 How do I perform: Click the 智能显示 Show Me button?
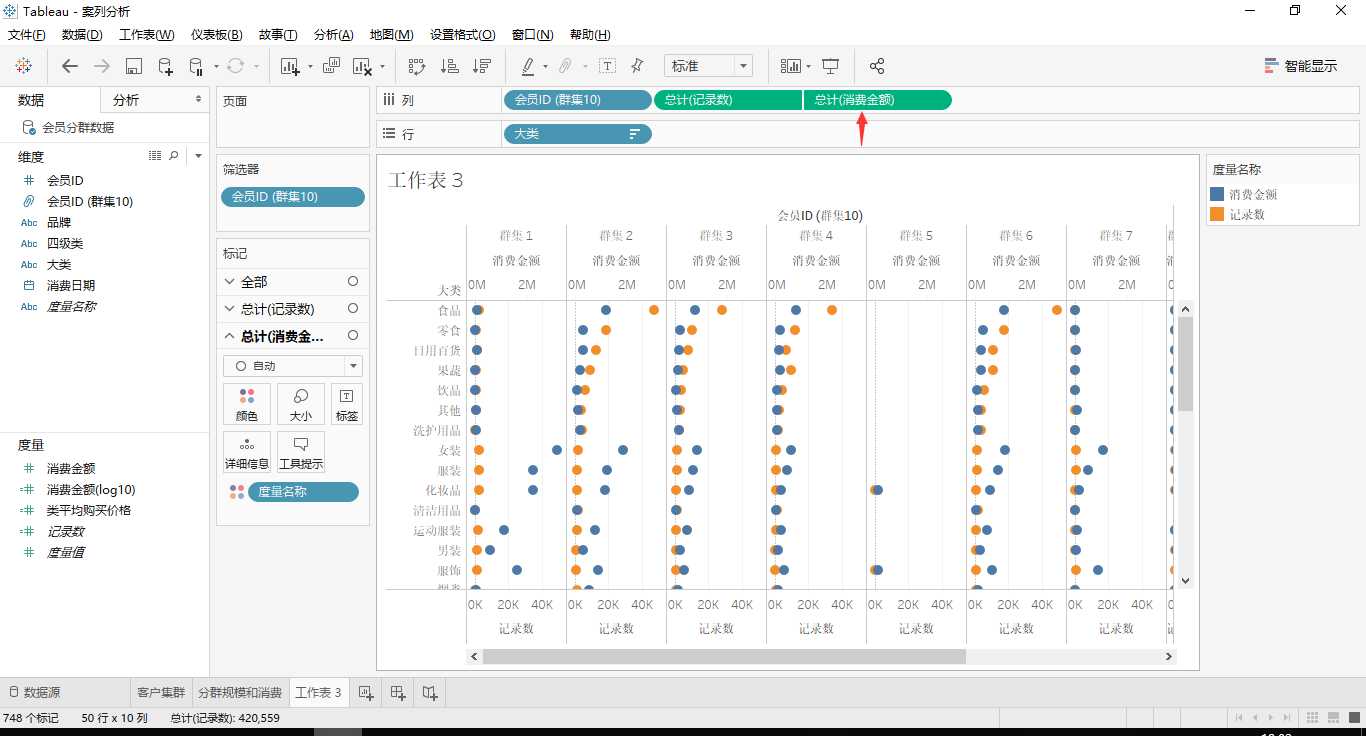click(1300, 66)
